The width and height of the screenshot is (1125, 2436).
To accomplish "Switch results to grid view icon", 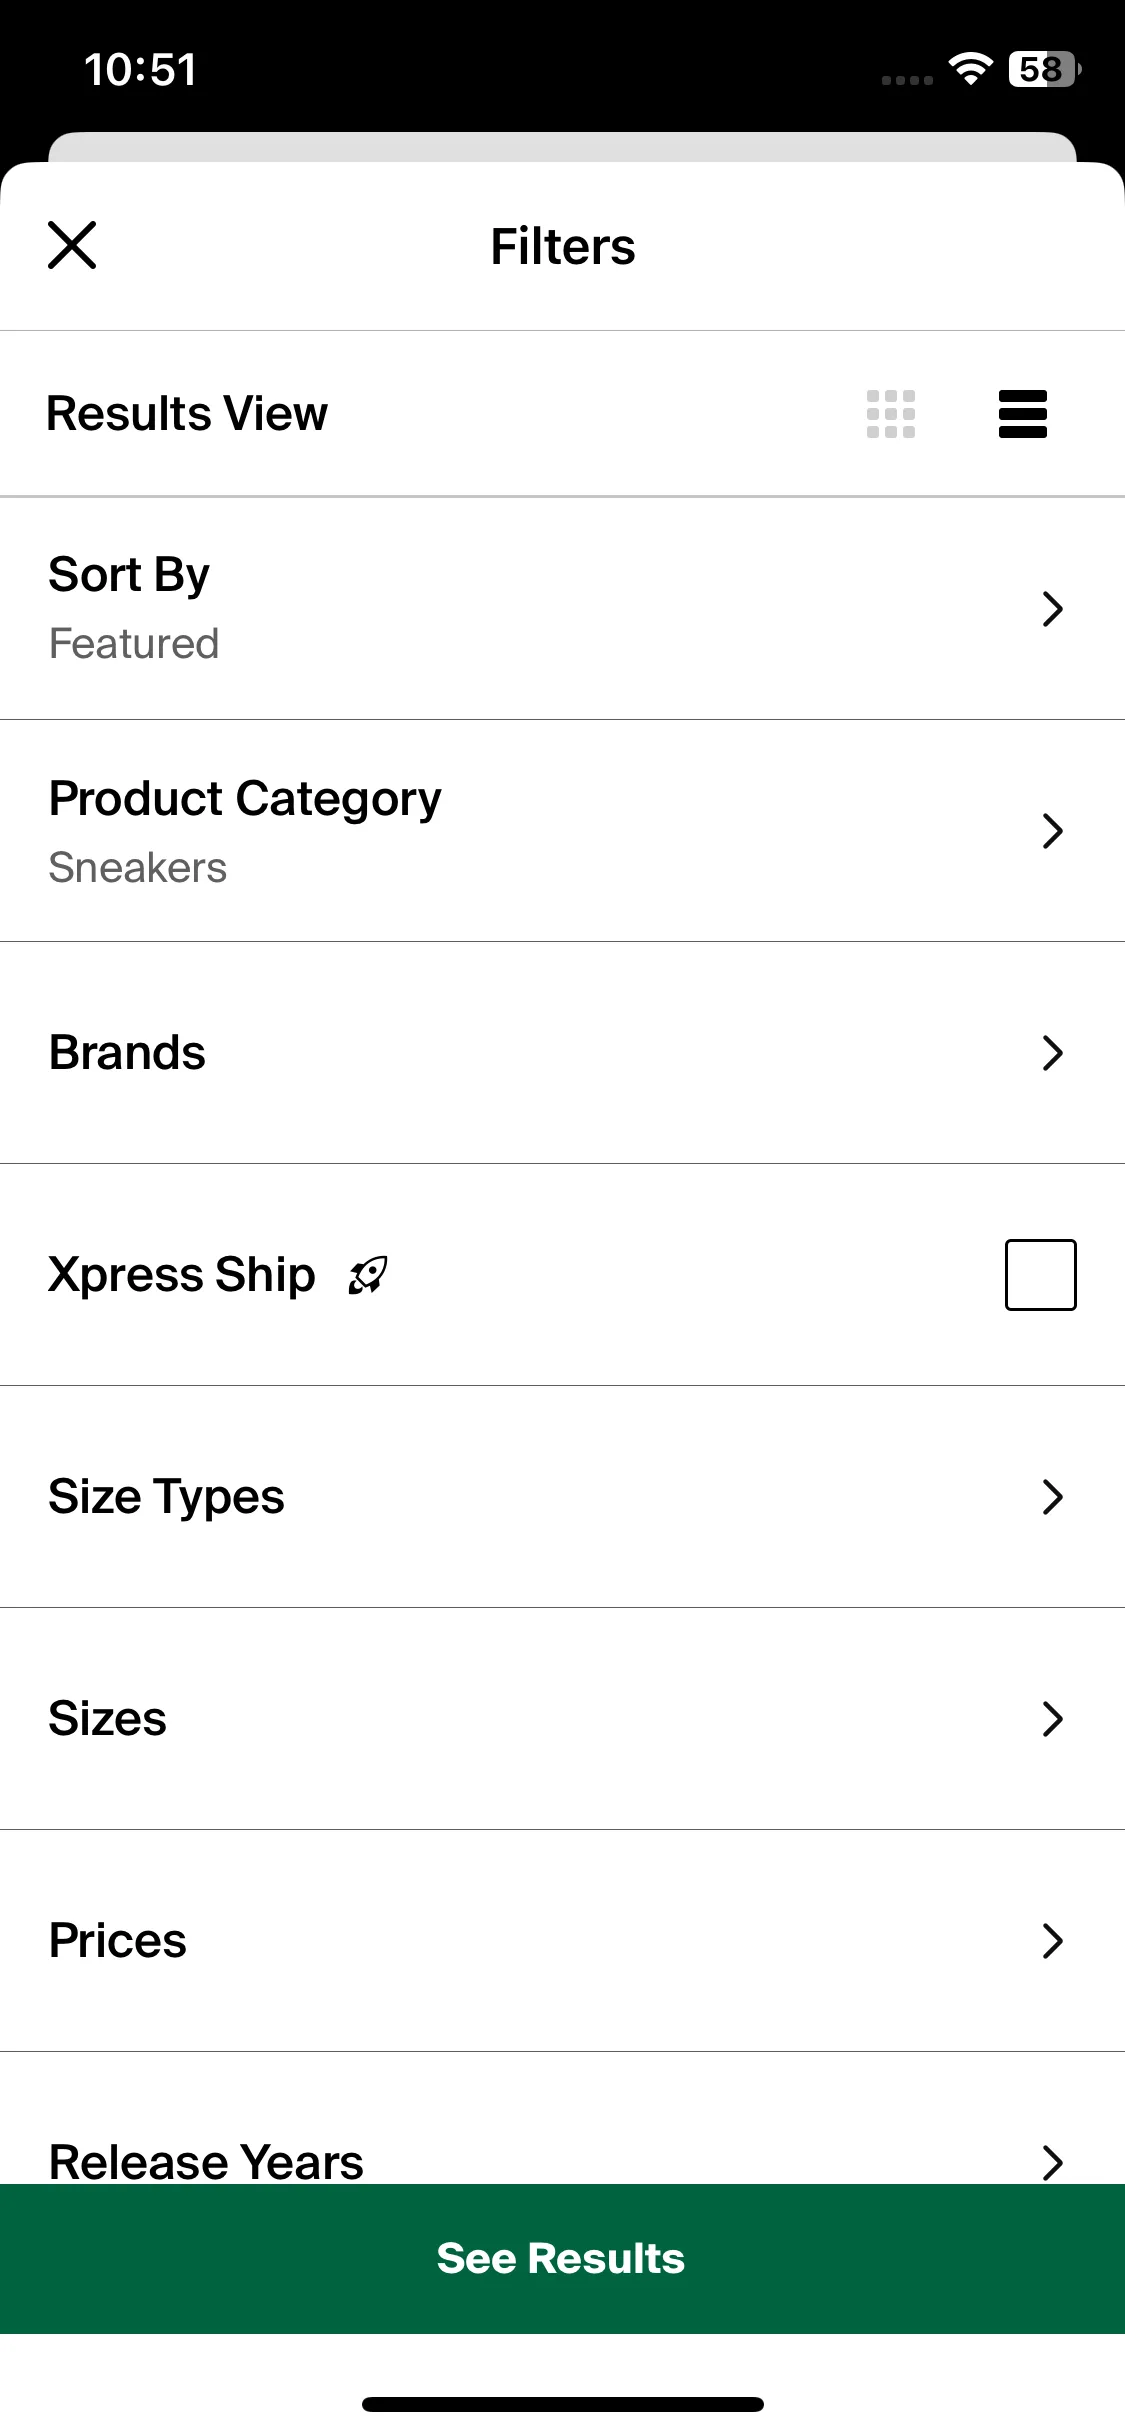I will (x=891, y=414).
